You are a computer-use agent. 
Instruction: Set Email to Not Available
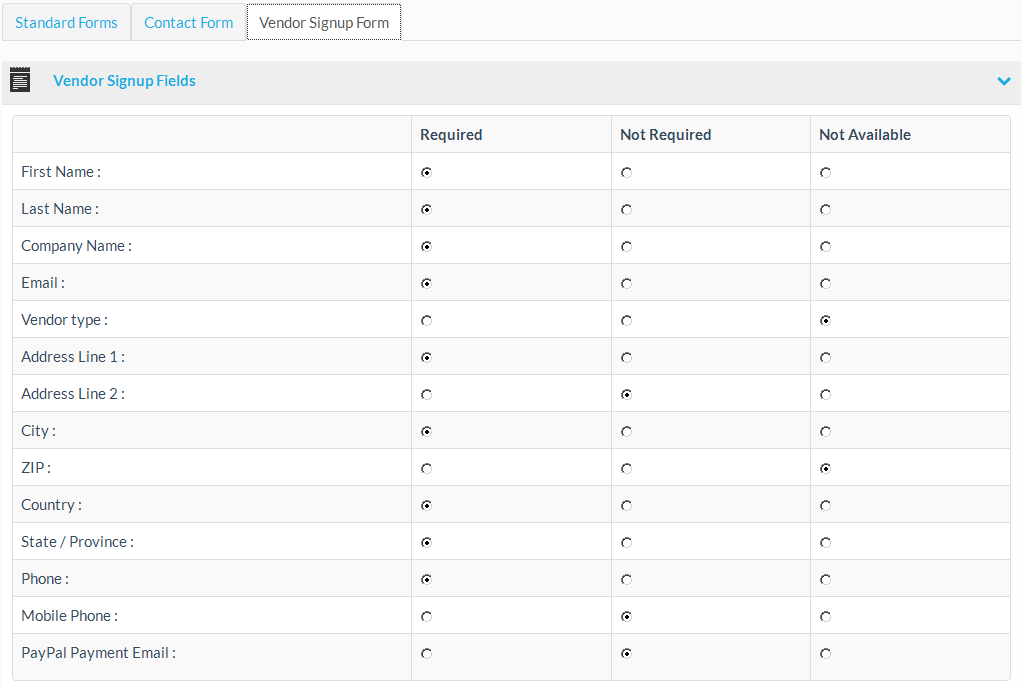[x=825, y=284]
